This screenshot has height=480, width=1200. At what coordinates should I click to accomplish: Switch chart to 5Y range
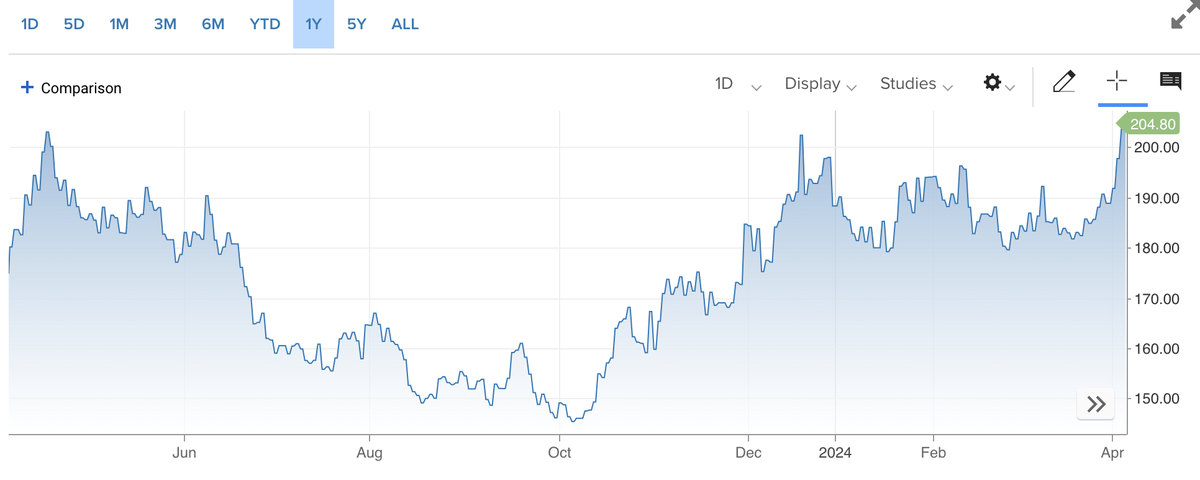[x=357, y=24]
